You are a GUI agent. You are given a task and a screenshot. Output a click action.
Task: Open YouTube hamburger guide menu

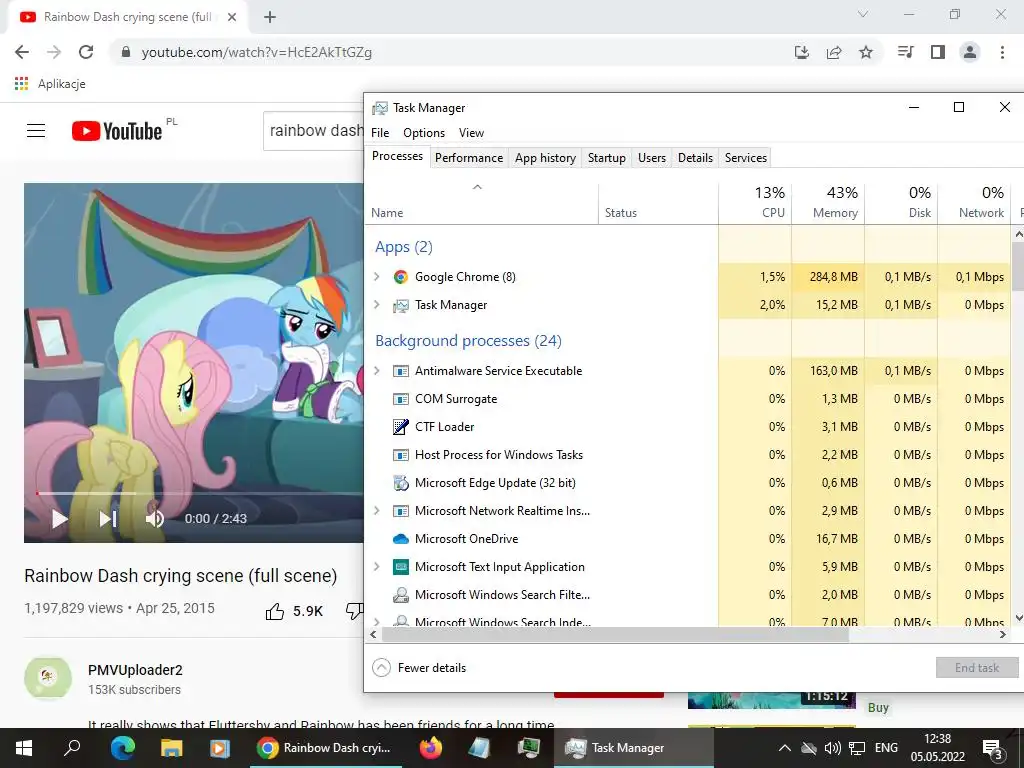(36, 131)
